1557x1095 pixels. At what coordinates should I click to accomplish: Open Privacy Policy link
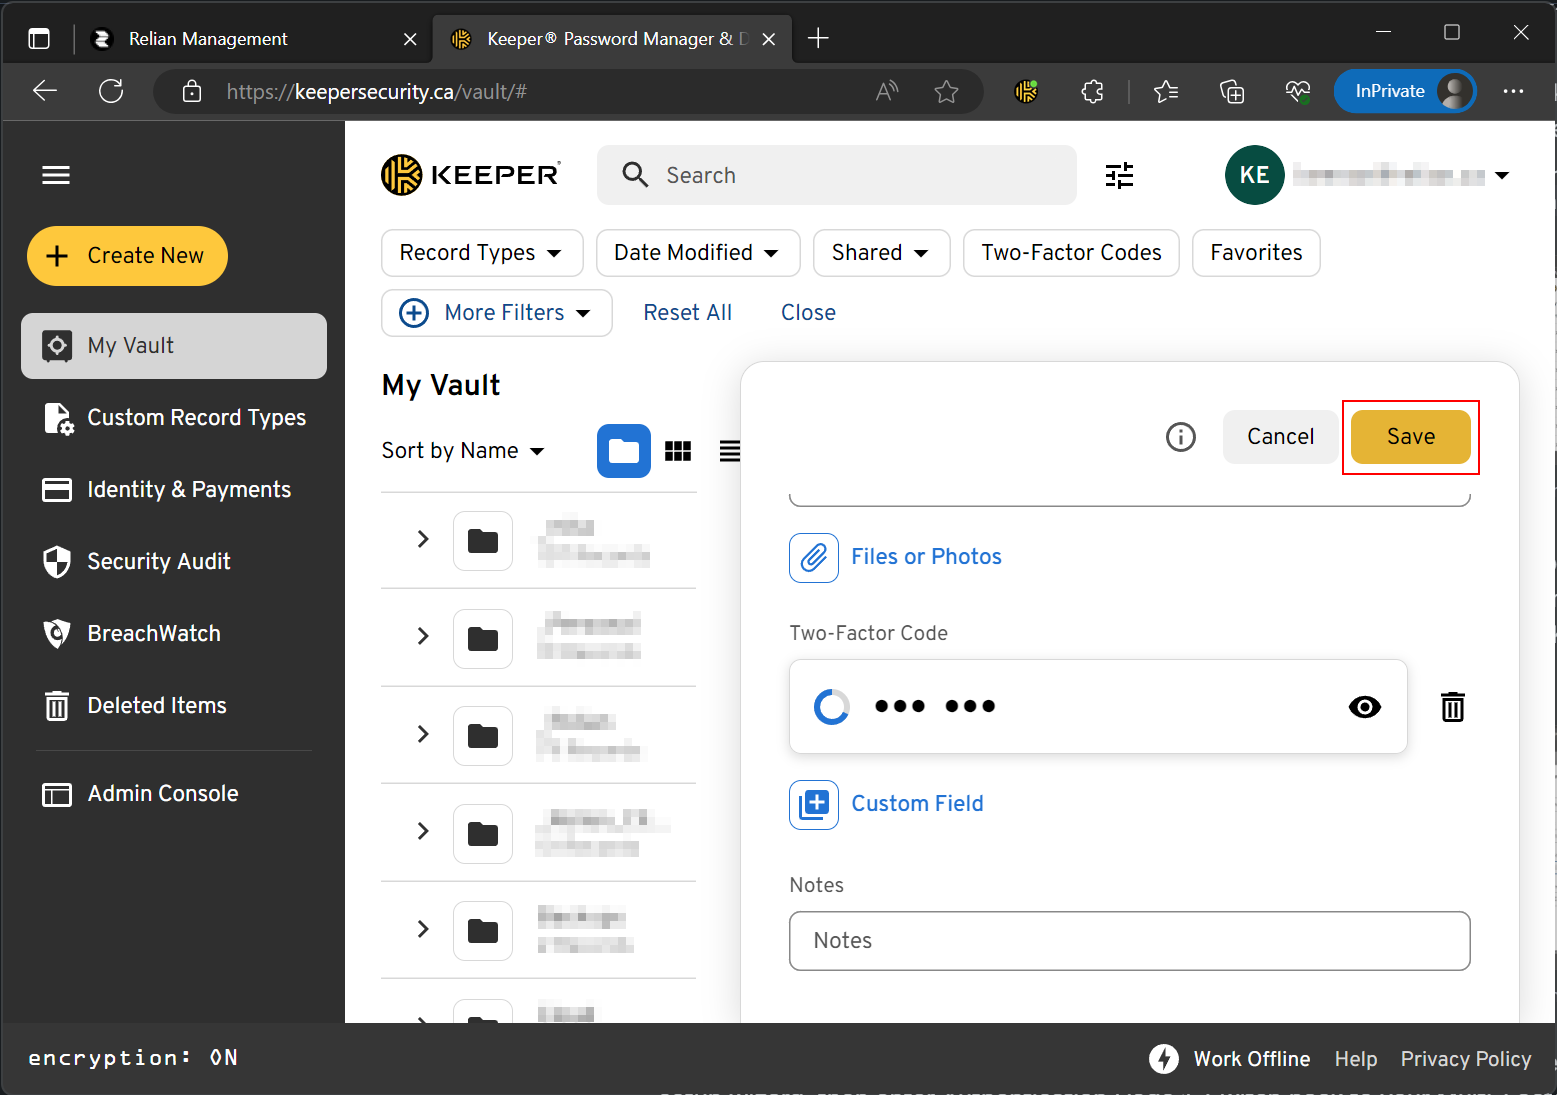(x=1465, y=1059)
